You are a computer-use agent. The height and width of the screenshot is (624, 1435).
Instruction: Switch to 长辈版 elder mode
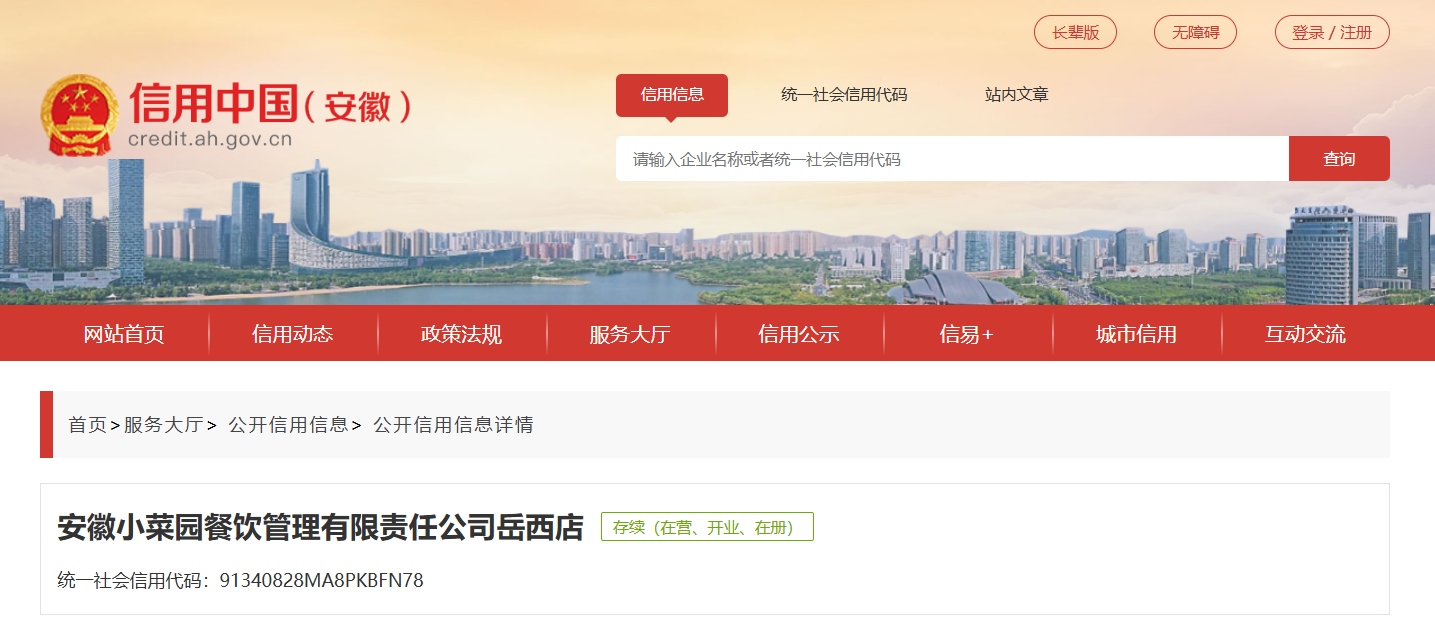pyautogui.click(x=1075, y=32)
